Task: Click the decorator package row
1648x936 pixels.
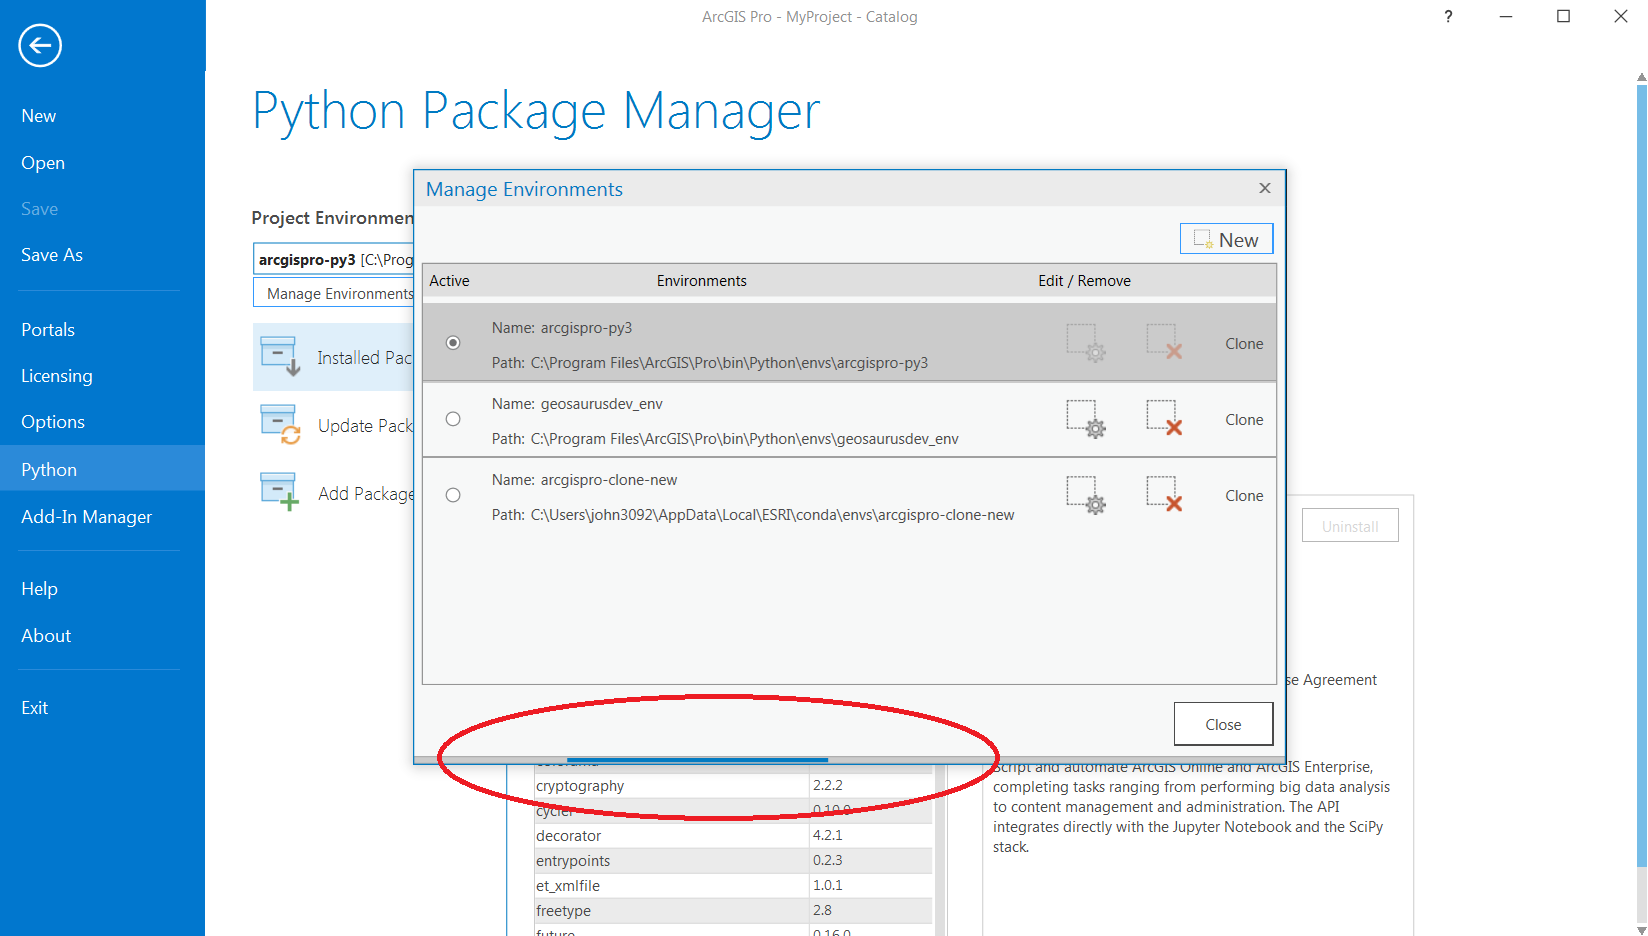Action: click(x=733, y=836)
